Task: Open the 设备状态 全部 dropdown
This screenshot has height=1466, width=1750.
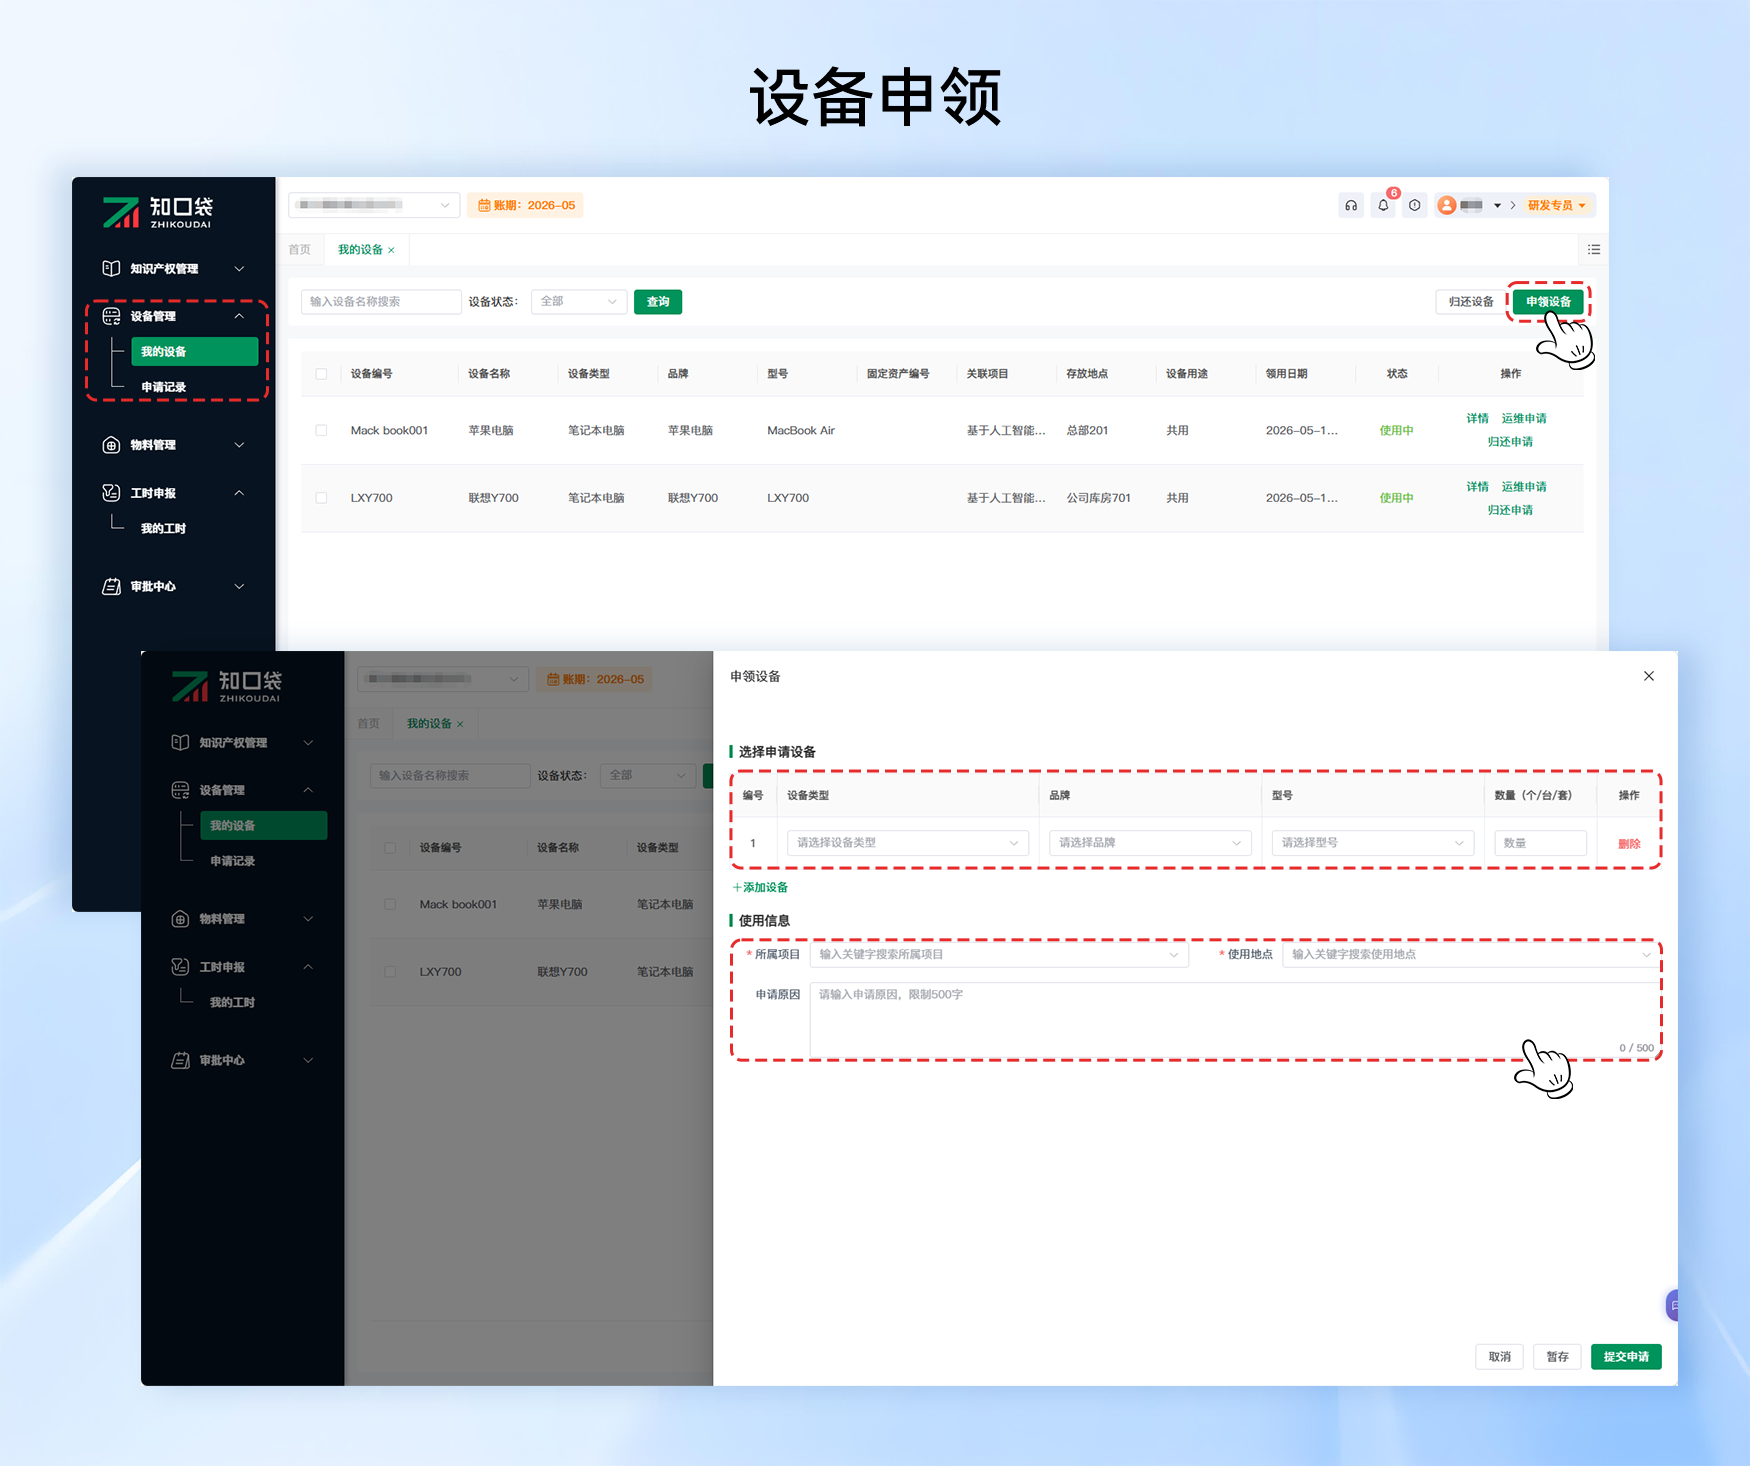Action: [x=579, y=301]
